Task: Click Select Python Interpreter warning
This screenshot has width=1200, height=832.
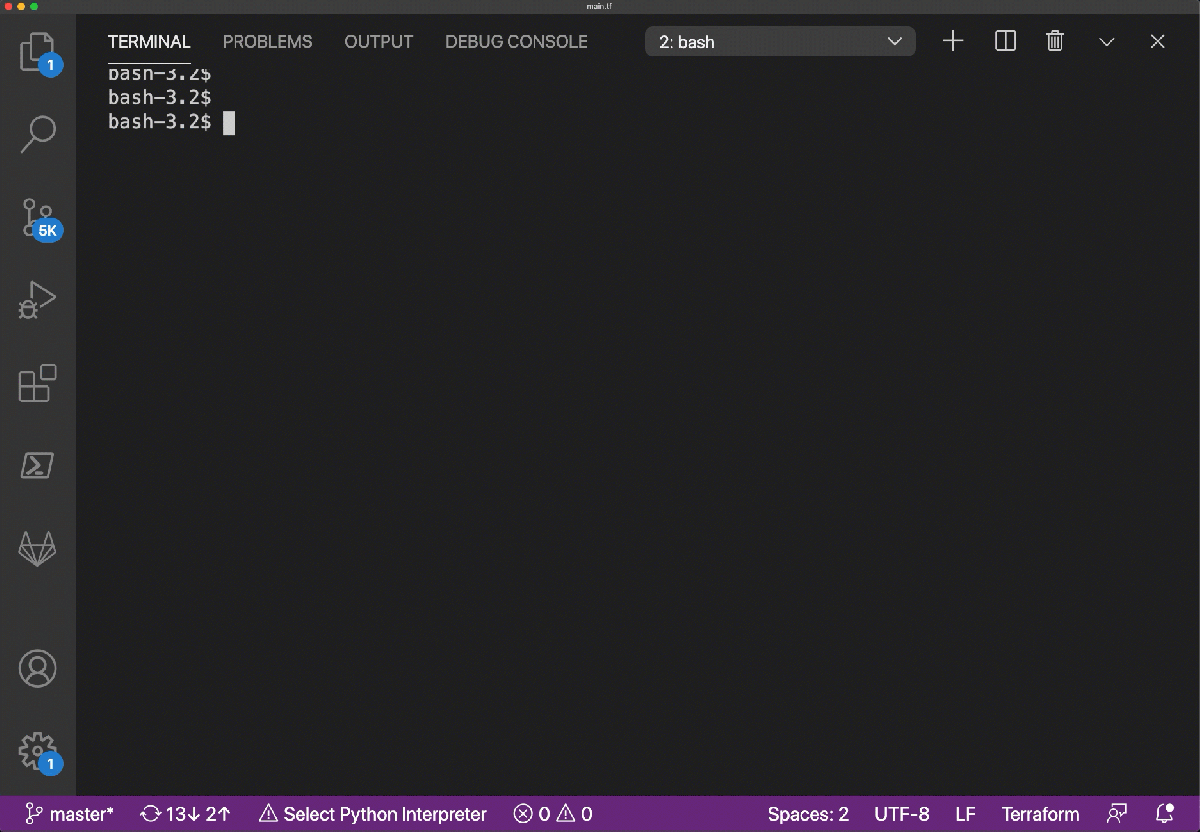Action: 373,814
